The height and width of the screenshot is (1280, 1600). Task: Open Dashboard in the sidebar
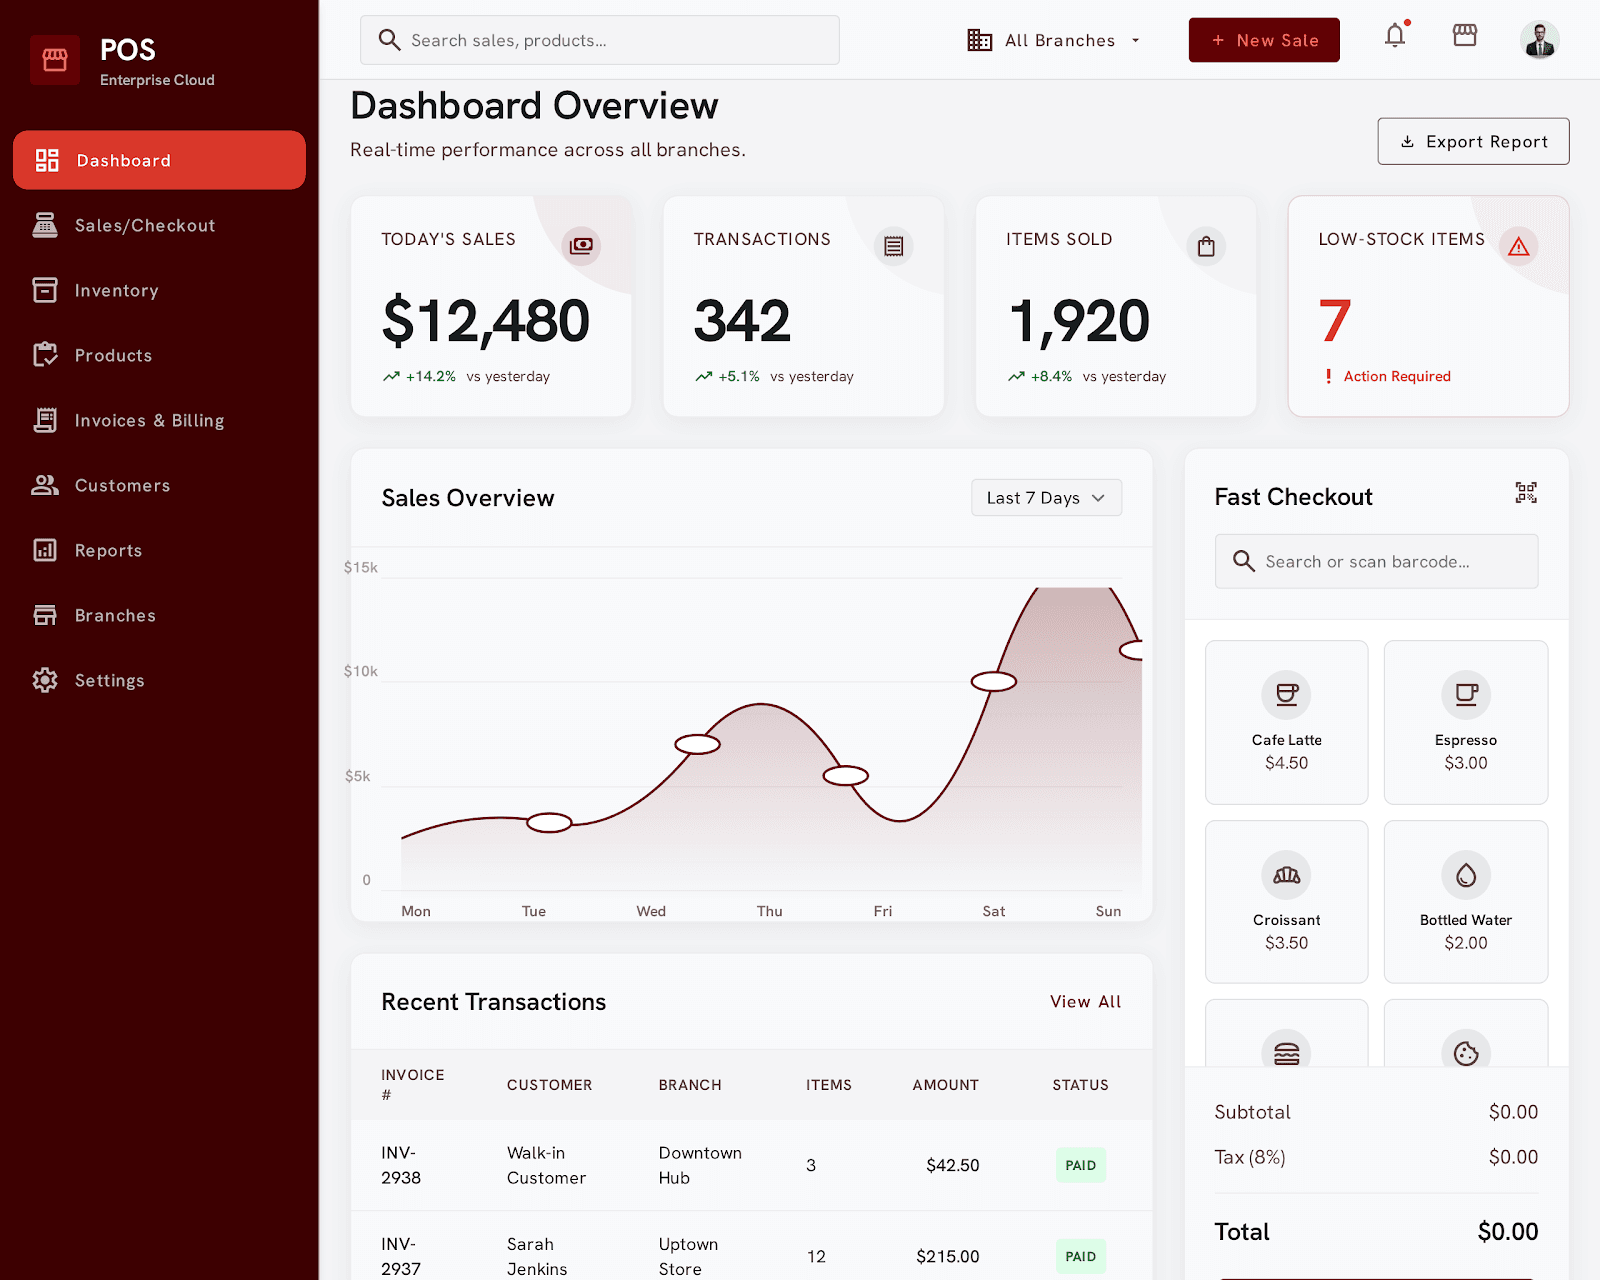click(x=159, y=160)
